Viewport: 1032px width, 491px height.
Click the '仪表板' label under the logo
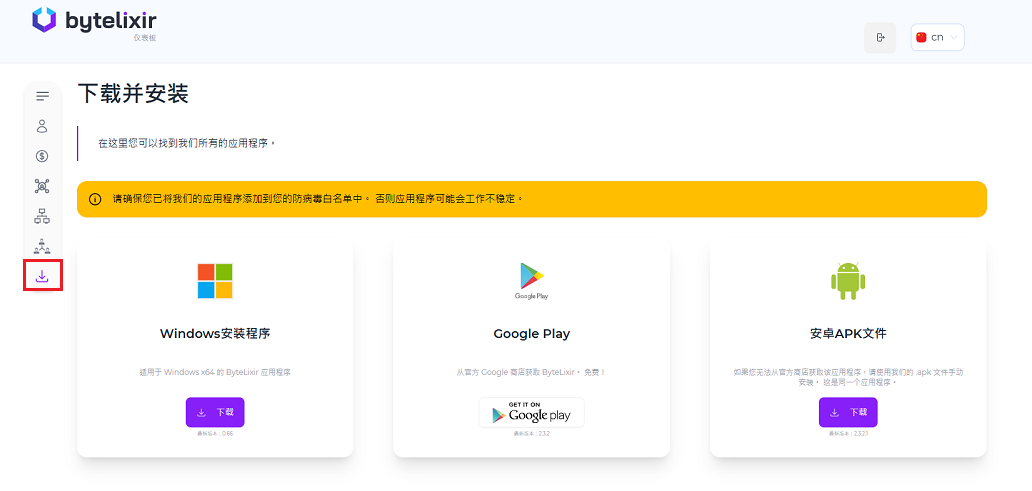(x=145, y=38)
